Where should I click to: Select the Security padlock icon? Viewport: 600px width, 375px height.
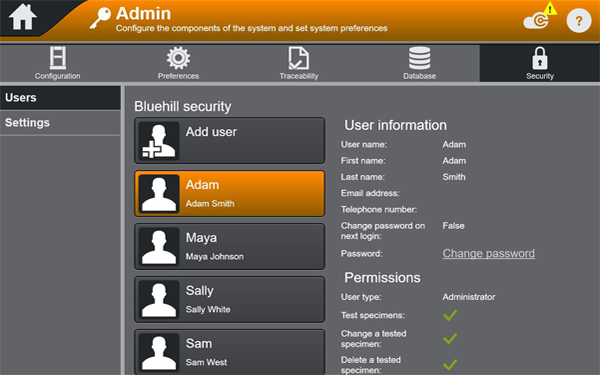[x=540, y=58]
